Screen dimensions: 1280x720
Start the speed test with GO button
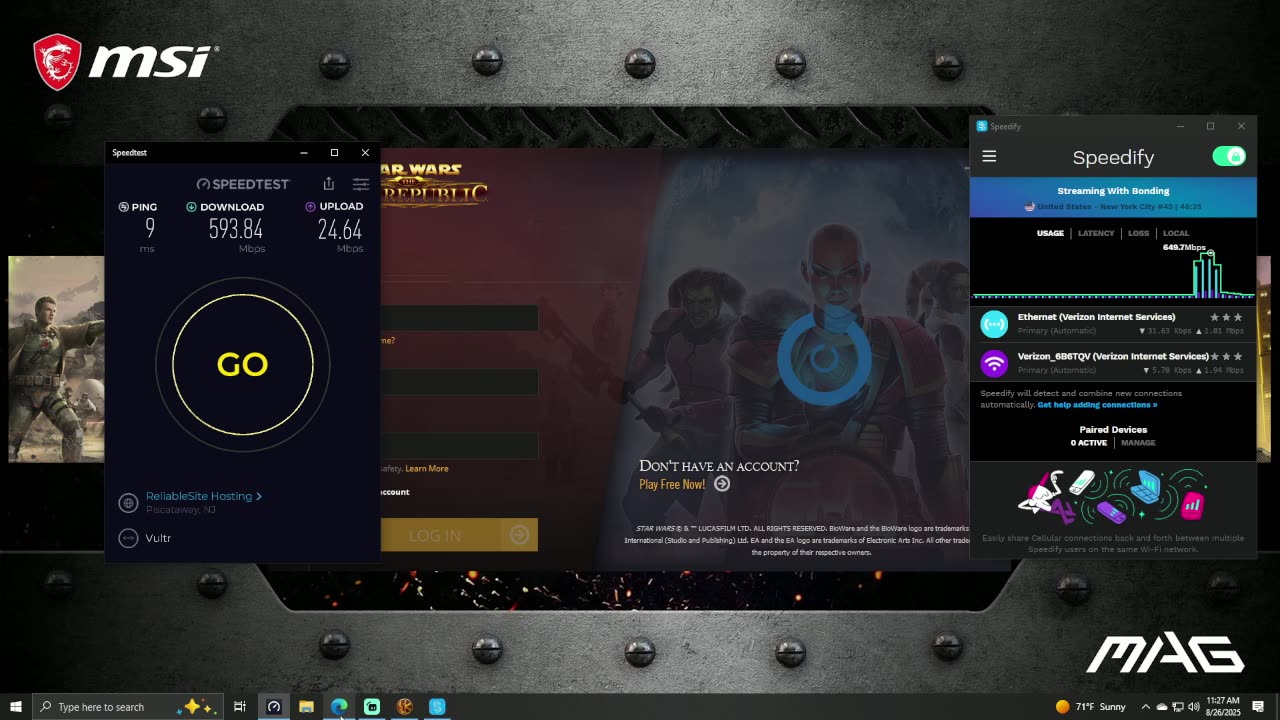point(243,365)
